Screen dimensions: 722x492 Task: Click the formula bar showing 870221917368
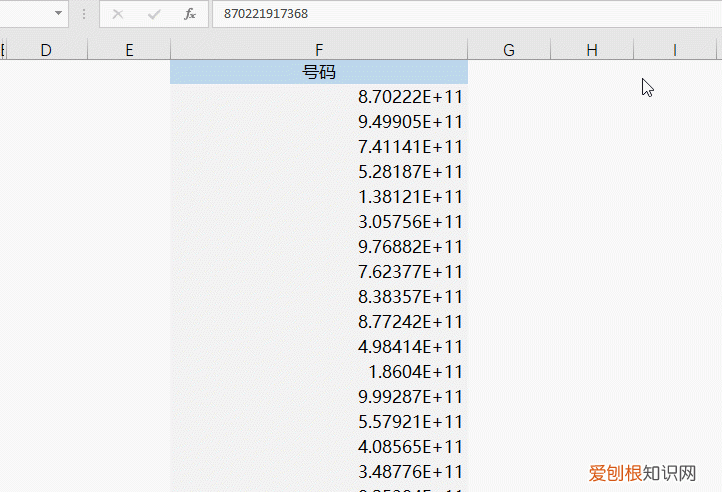pyautogui.click(x=460, y=14)
